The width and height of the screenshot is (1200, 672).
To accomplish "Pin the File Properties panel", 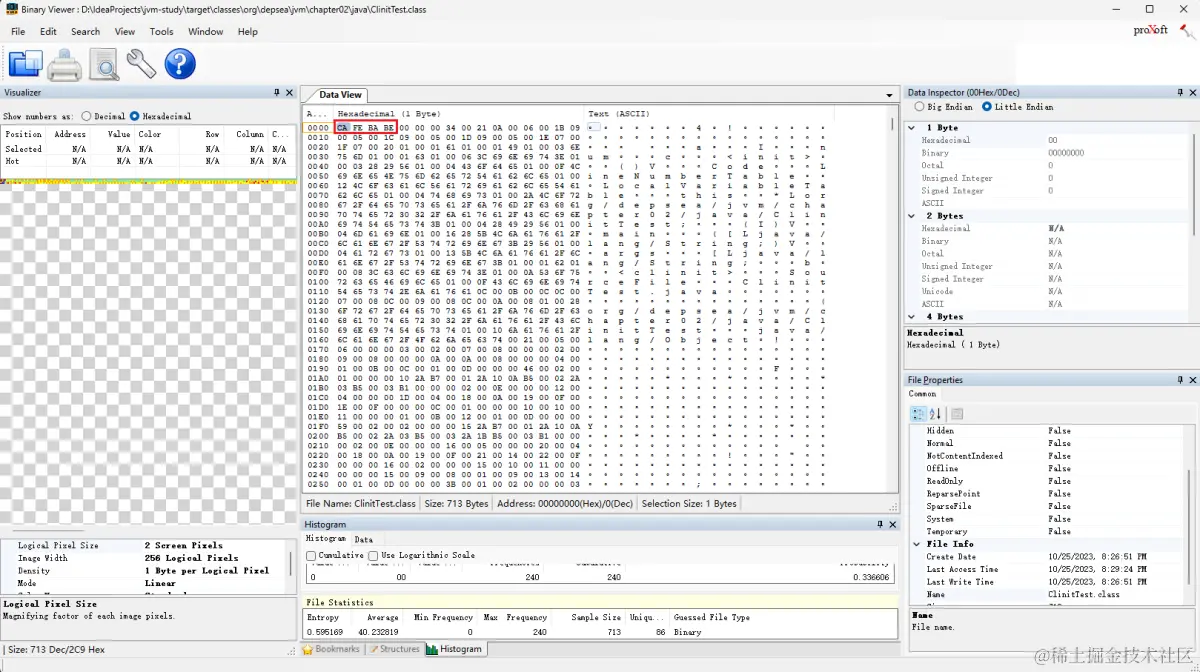I will 1179,380.
